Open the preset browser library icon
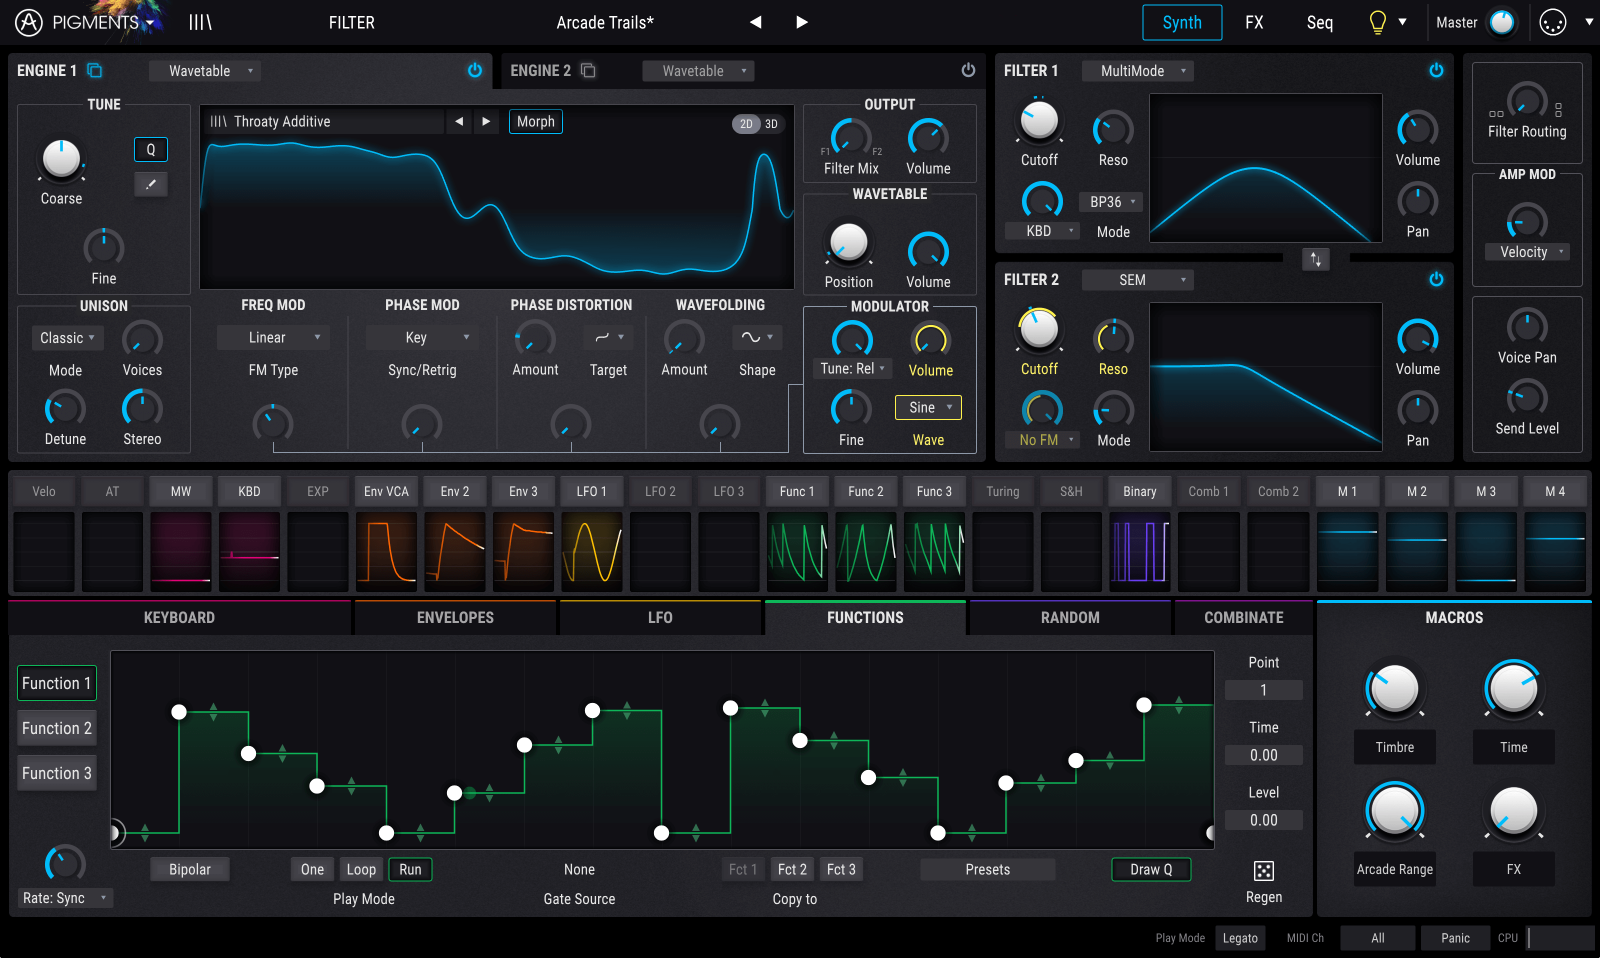The height and width of the screenshot is (958, 1600). pos(200,22)
